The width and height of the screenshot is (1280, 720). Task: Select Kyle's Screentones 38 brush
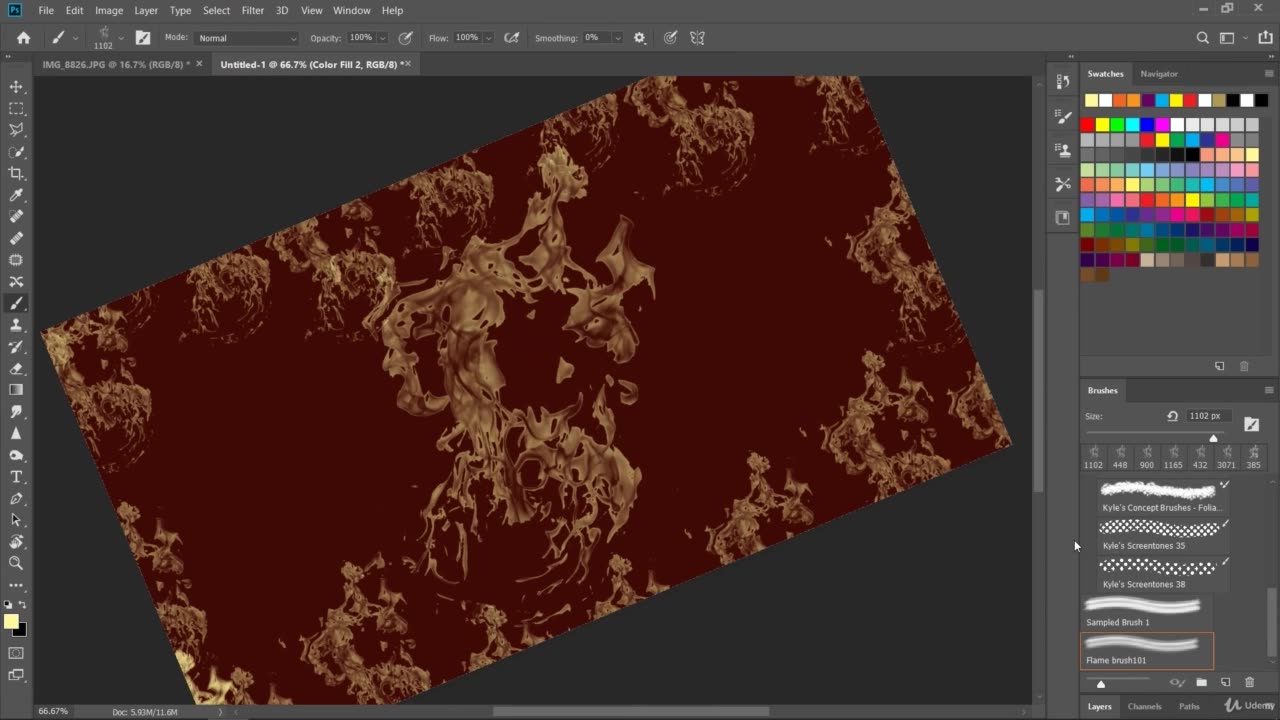1162,573
